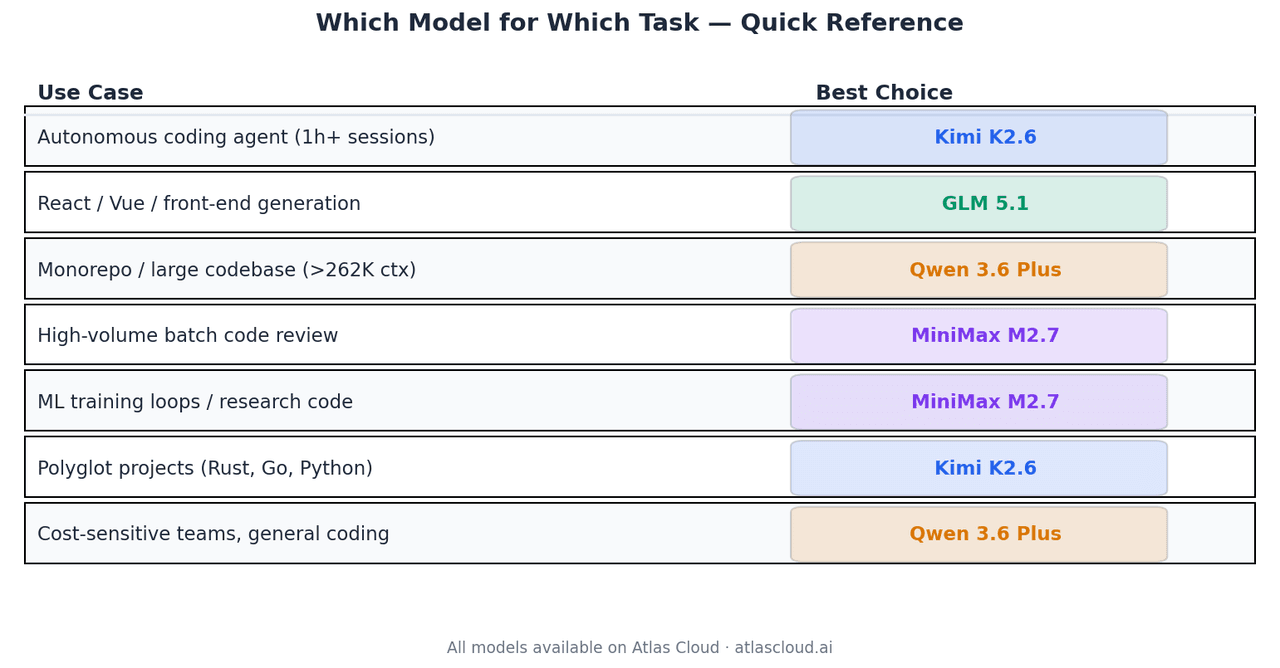Click 'High-volume batch code review' label
Screen dimensions: 1280x668
[x=188, y=336]
